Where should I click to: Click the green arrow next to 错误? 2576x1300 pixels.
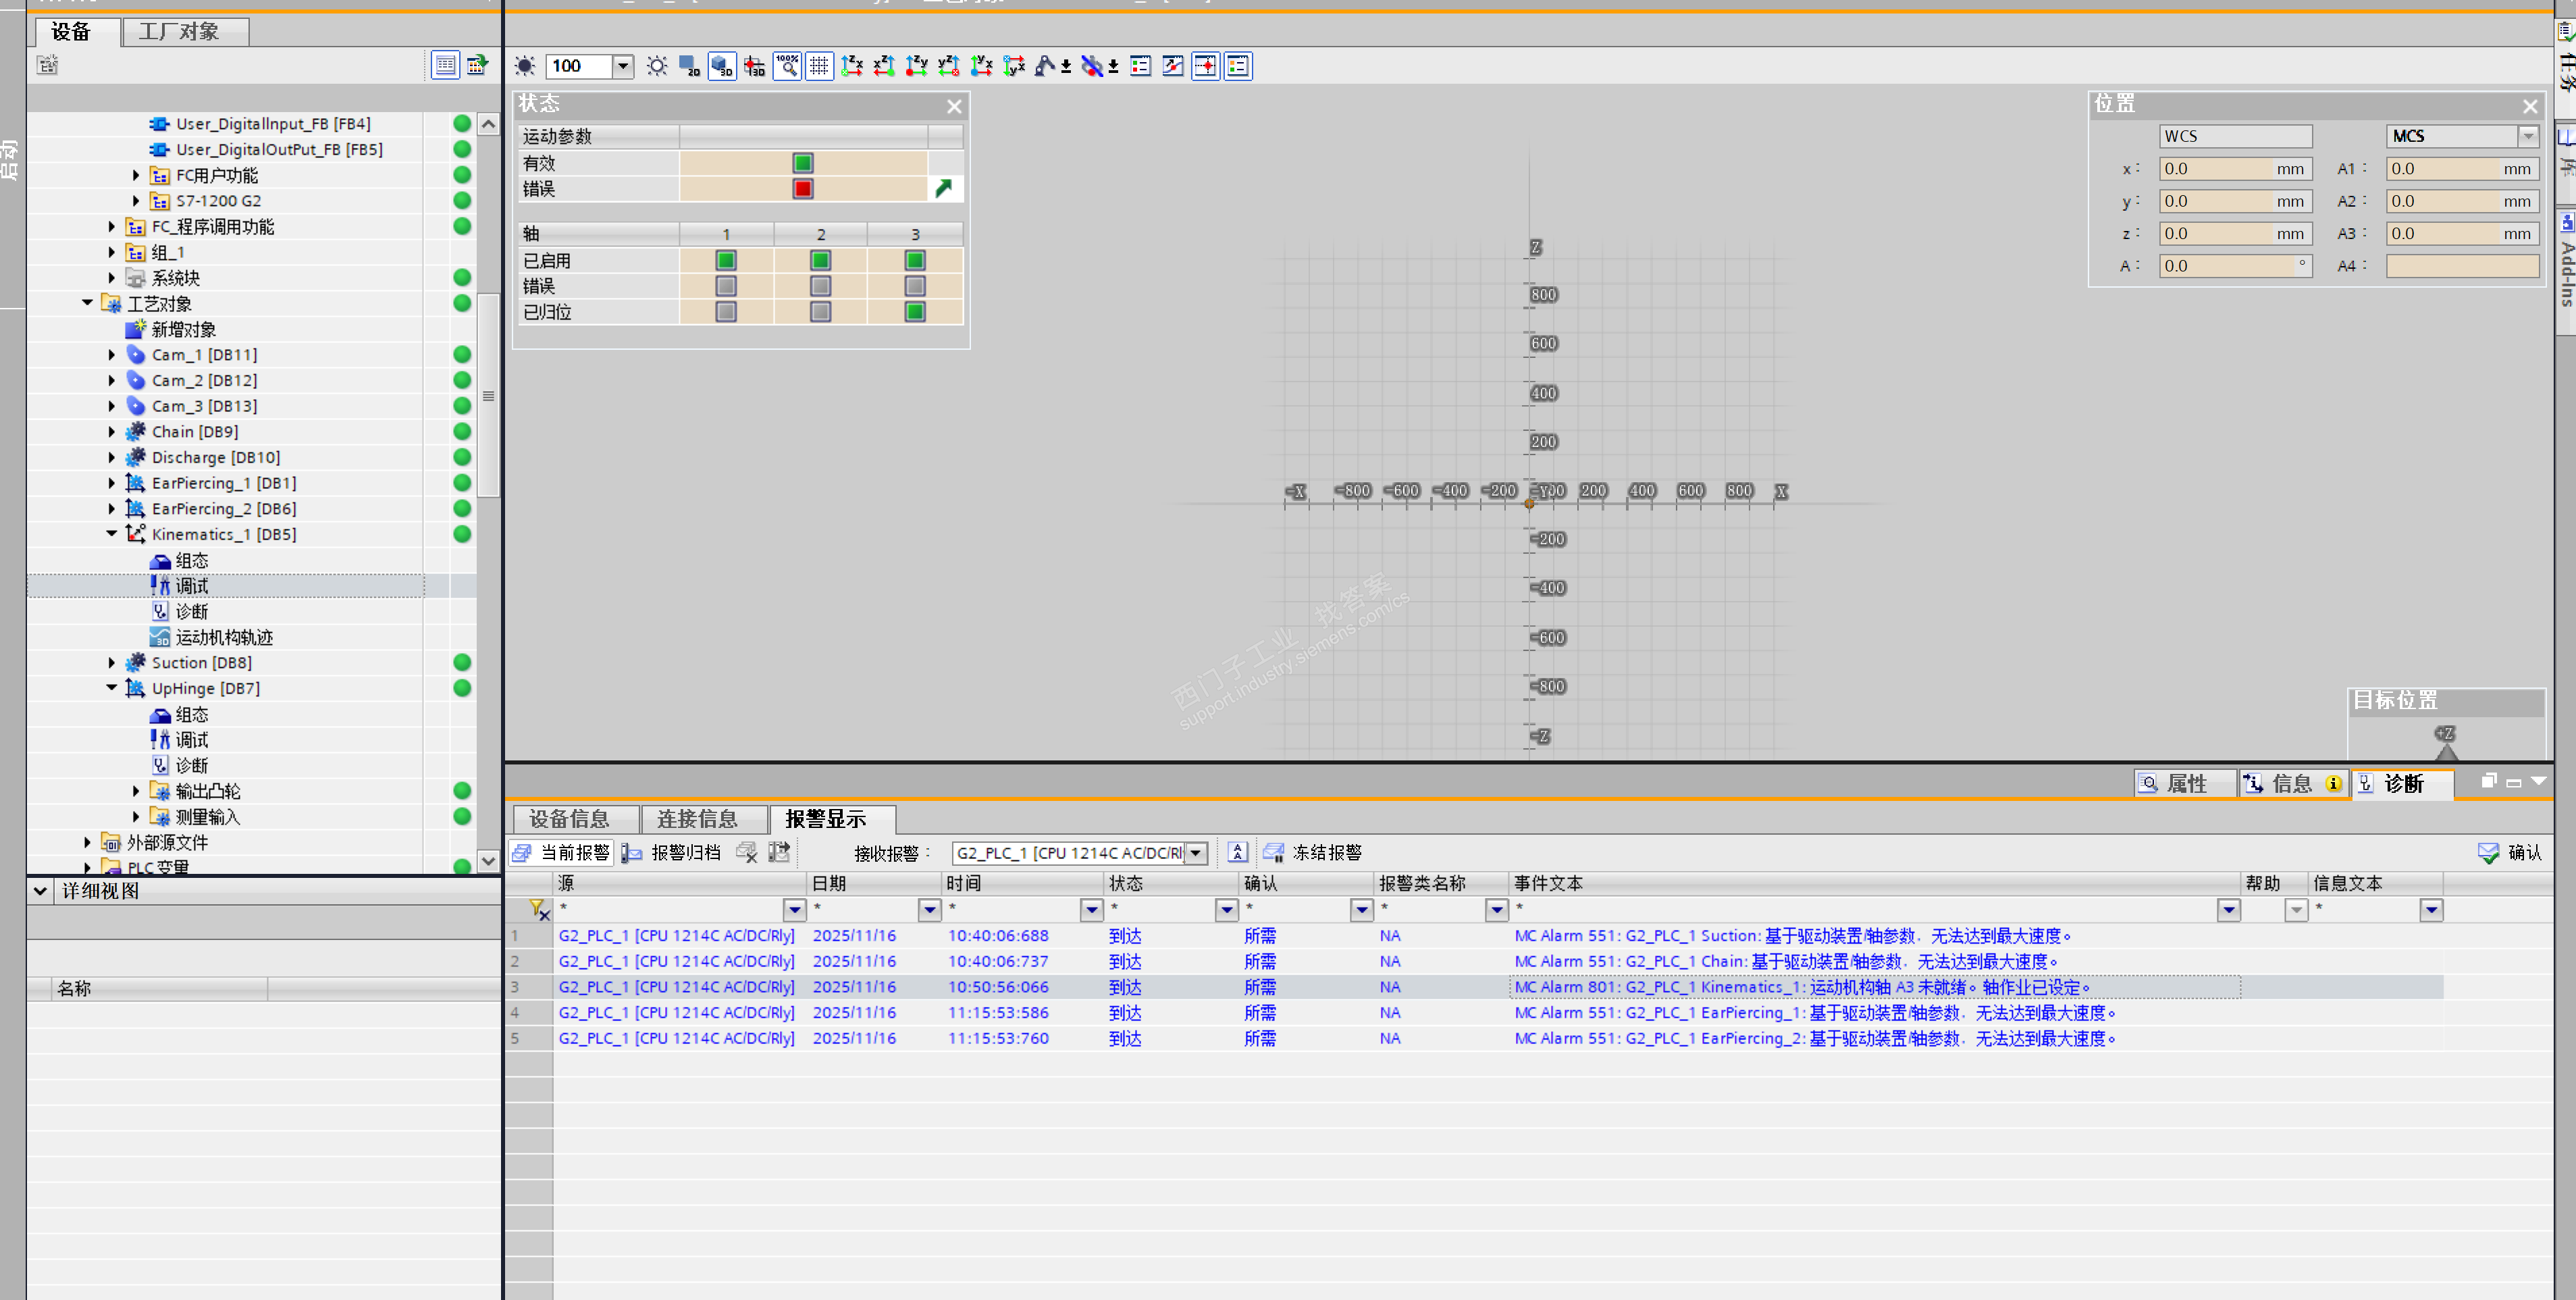[x=943, y=188]
